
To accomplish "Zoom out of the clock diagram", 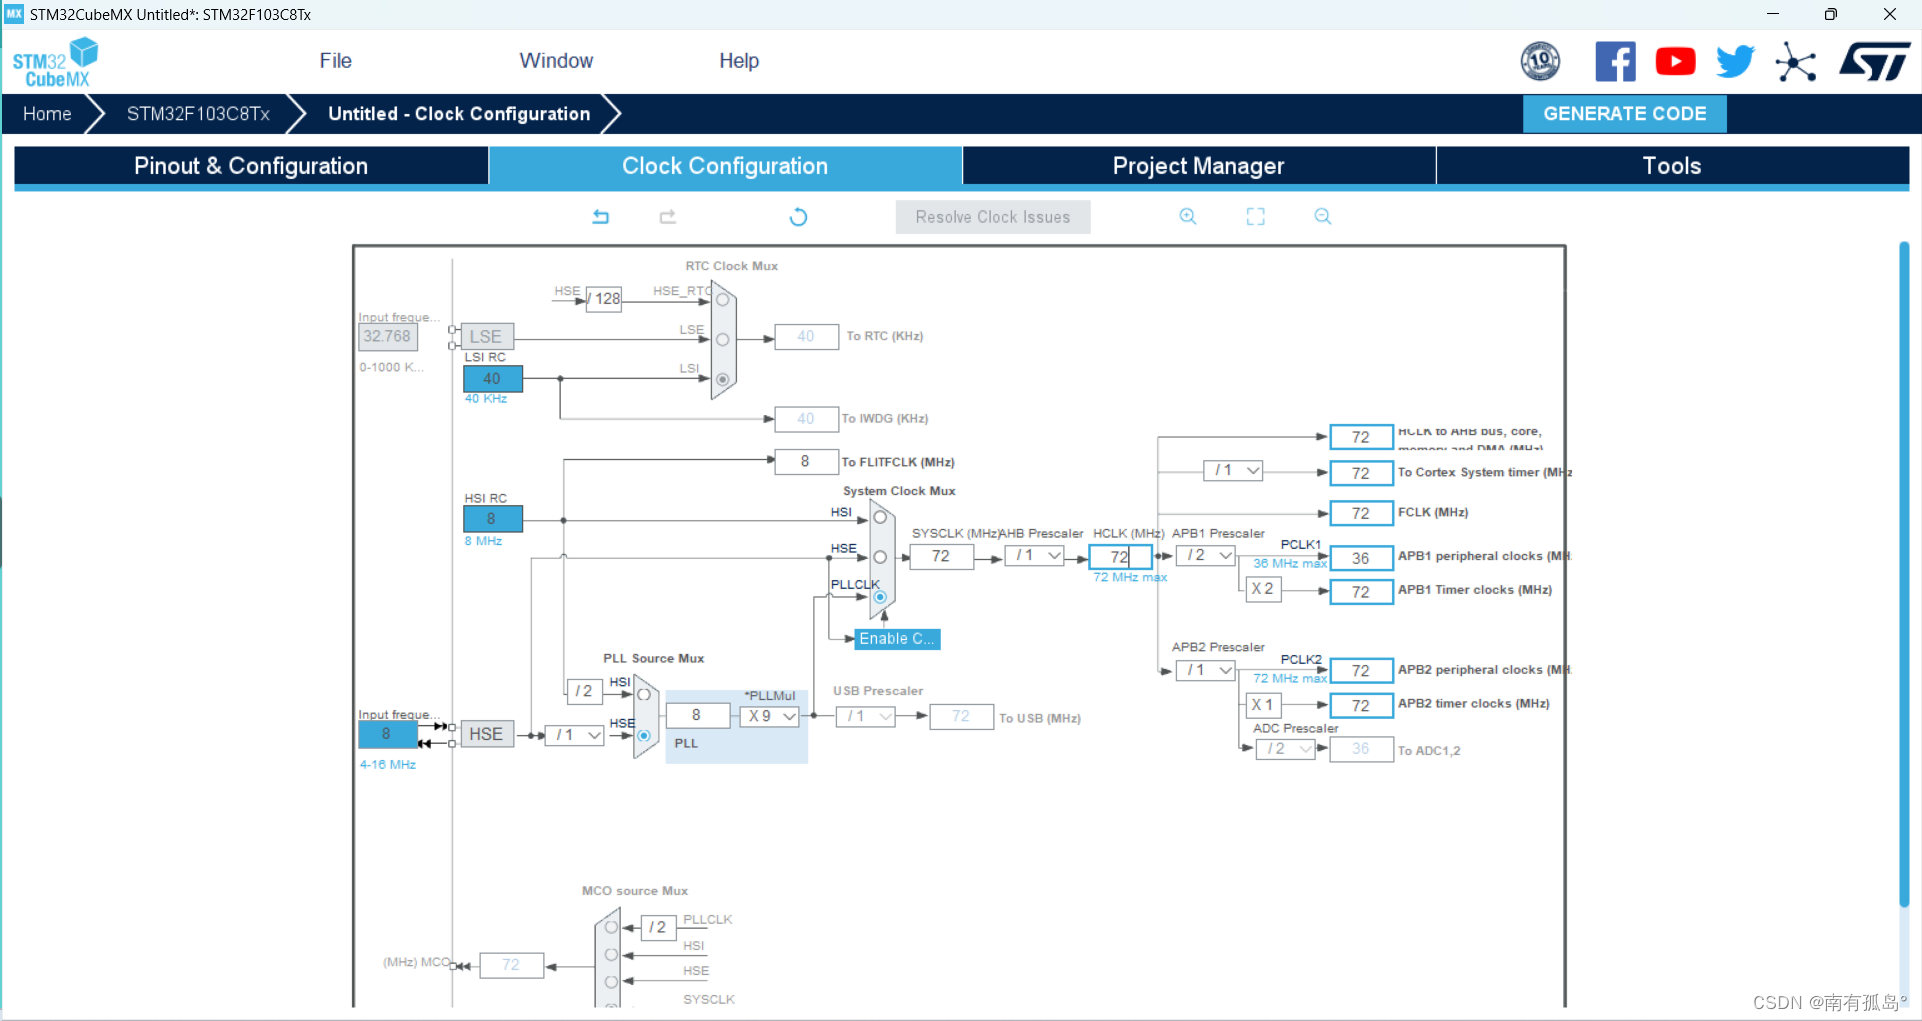I will pos(1323,216).
